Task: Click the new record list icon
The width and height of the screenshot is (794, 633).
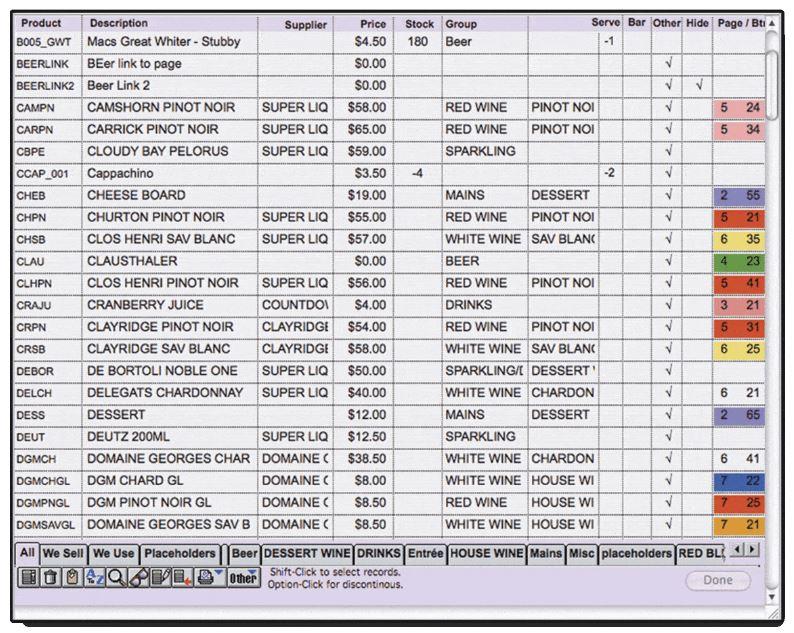Action: (x=28, y=577)
